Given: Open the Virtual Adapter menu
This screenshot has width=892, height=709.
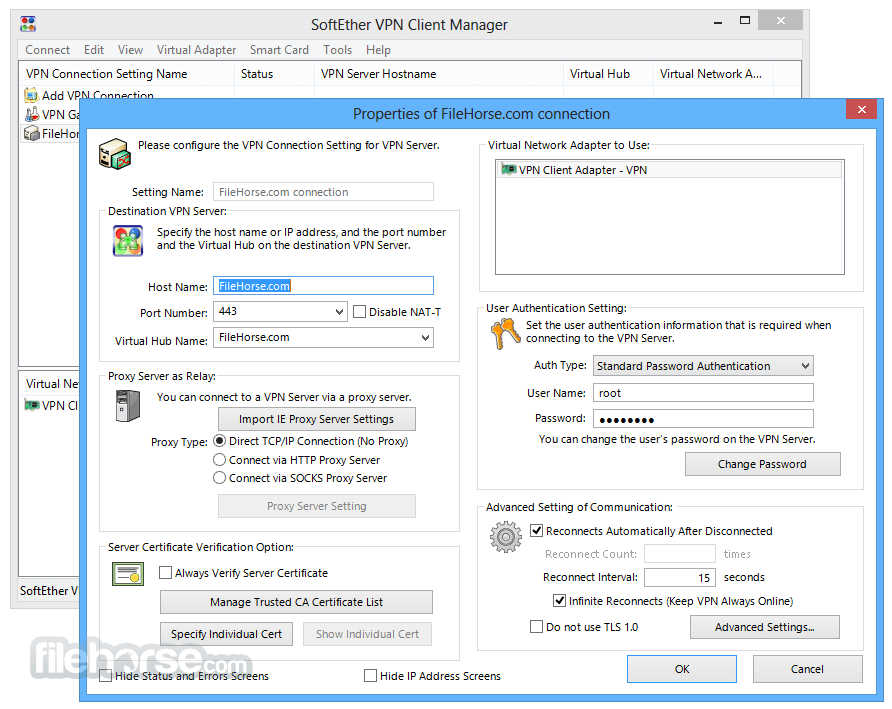Looking at the screenshot, I should click(x=196, y=50).
